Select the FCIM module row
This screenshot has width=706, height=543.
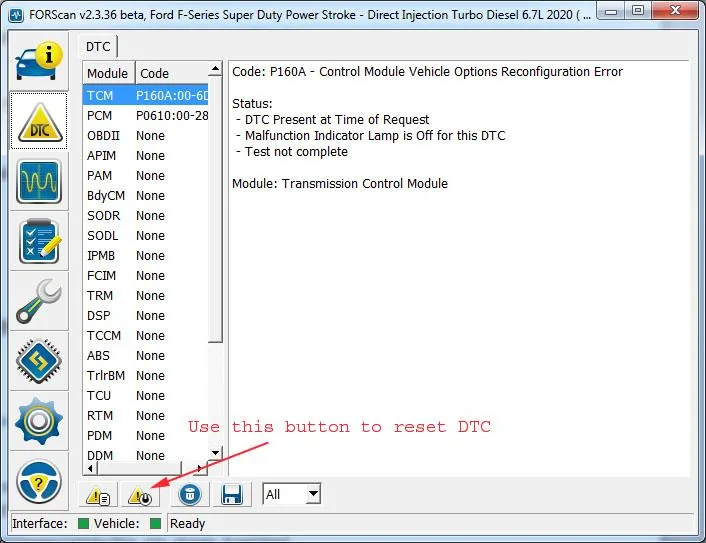[145, 276]
